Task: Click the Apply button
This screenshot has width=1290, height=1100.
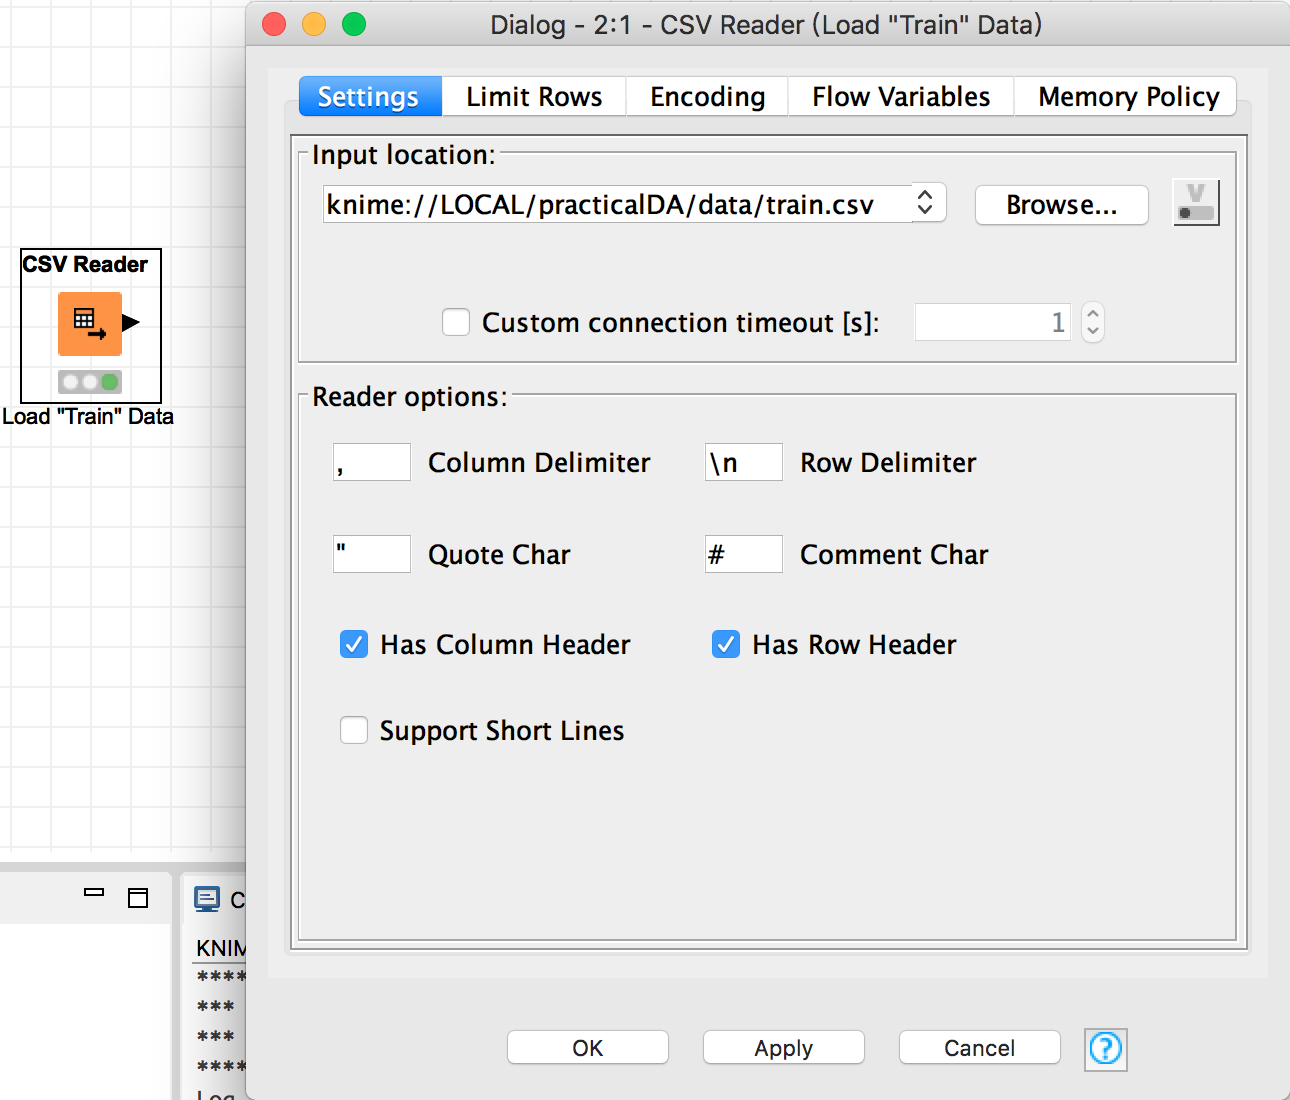Action: click(784, 1048)
